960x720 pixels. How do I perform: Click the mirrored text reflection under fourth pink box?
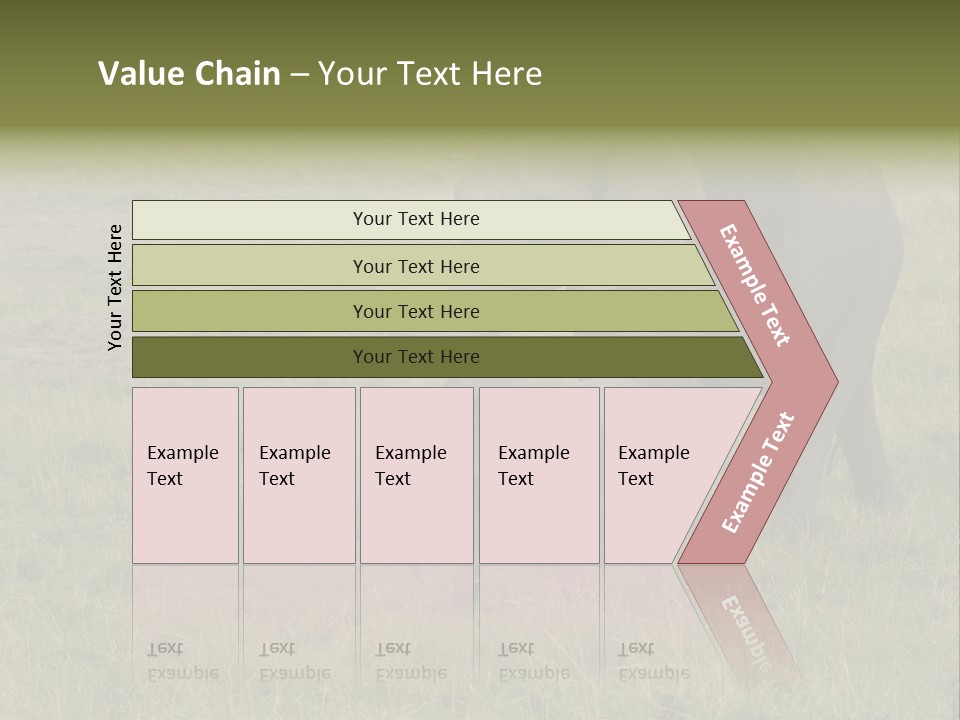click(x=534, y=661)
